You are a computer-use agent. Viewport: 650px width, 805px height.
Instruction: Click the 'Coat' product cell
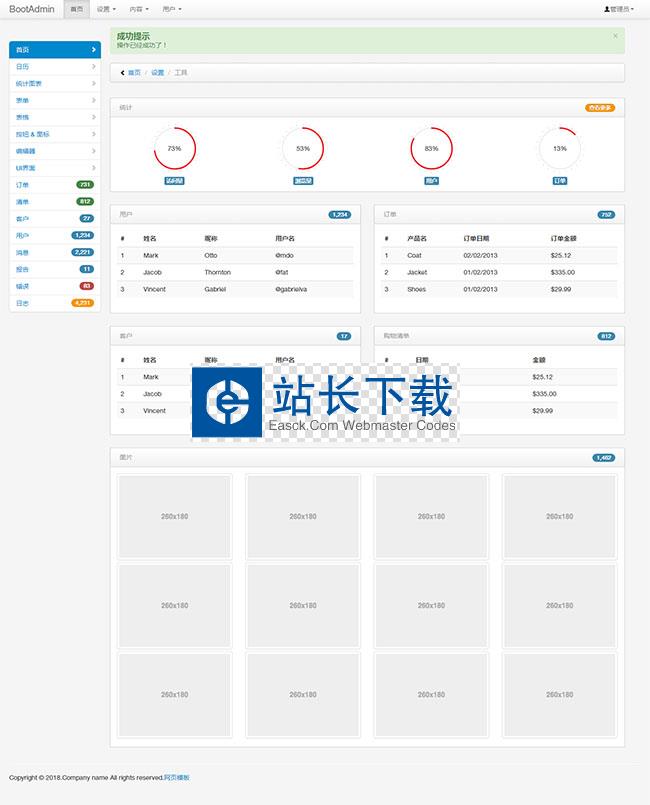[x=414, y=256]
